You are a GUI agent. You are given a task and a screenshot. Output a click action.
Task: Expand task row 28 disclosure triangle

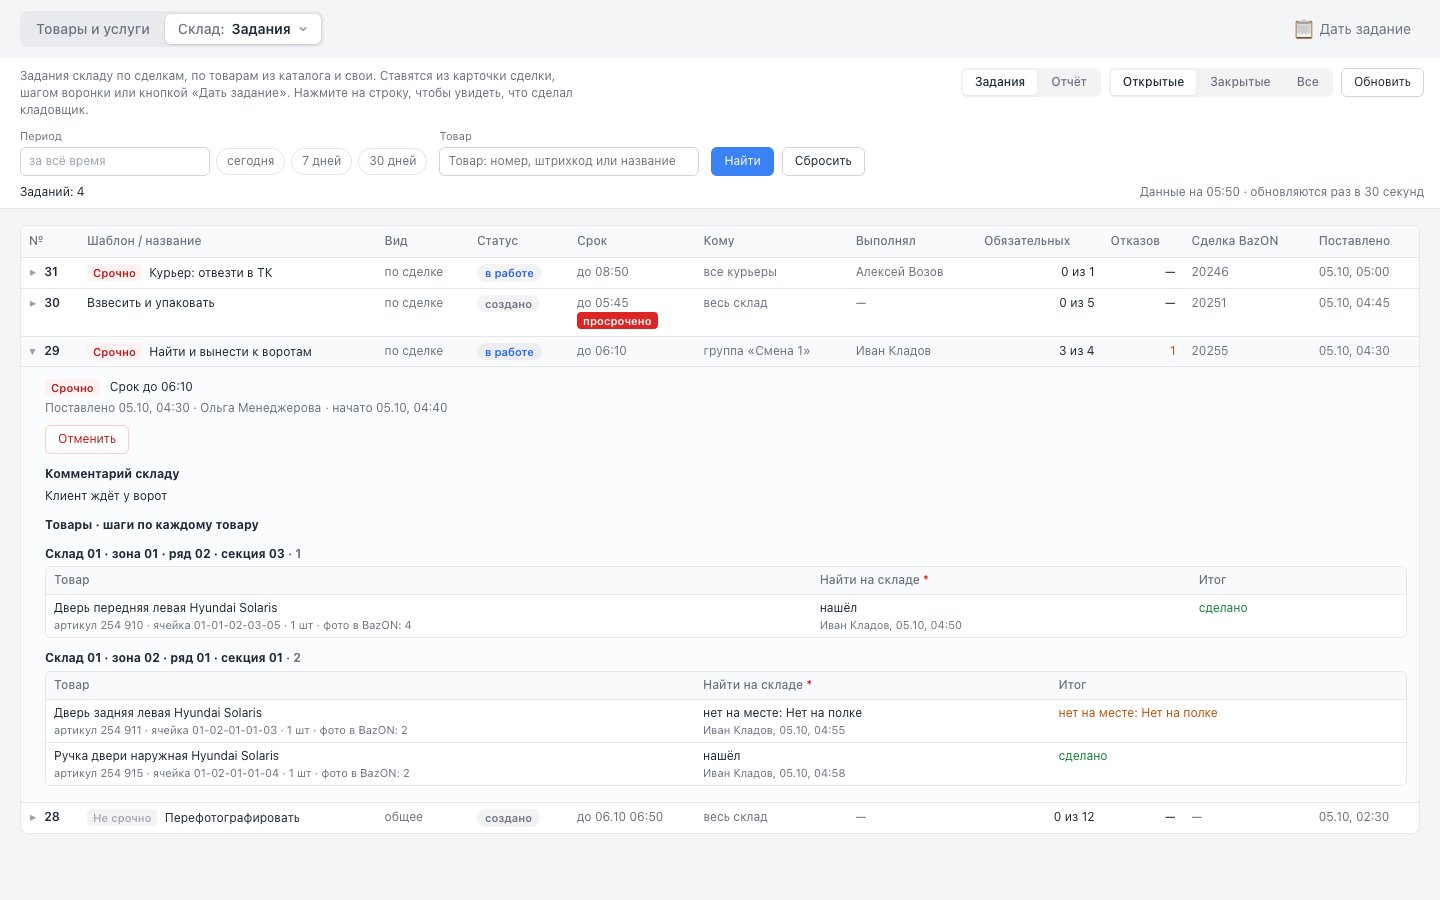[x=33, y=818]
